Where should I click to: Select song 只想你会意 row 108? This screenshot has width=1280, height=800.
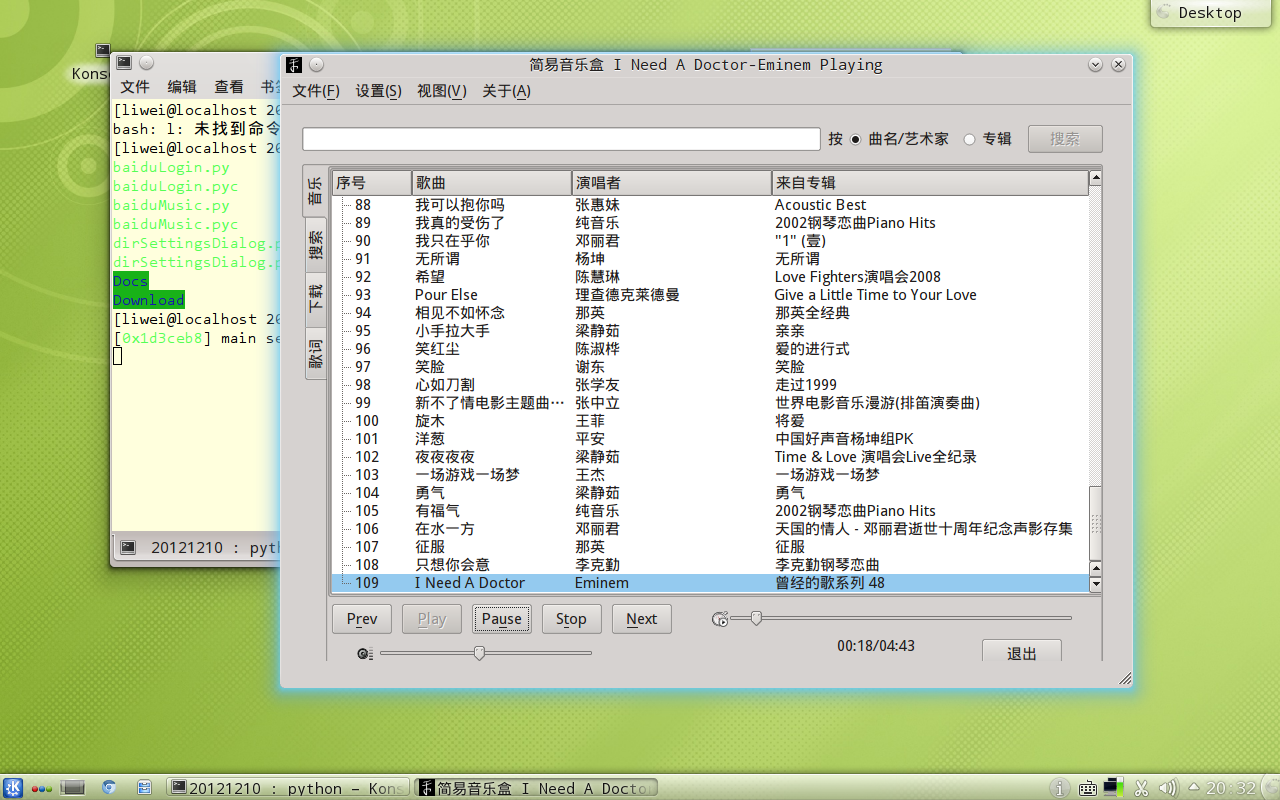[x=710, y=565]
